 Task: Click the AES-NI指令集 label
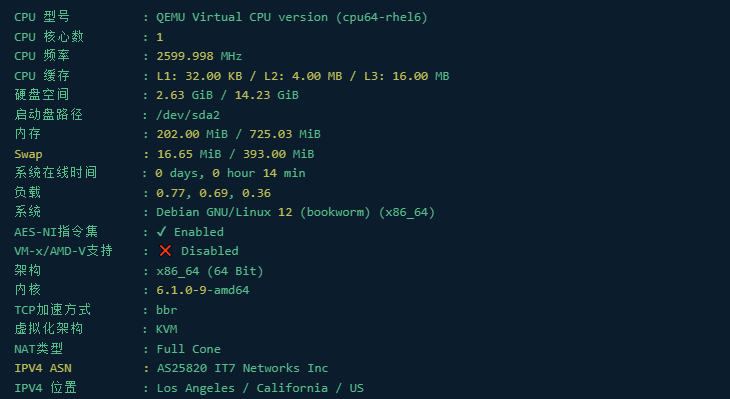click(56, 231)
